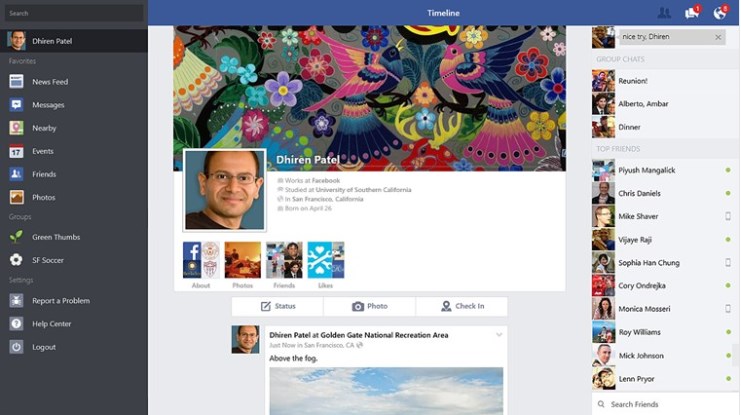This screenshot has width=741, height=415.
Task: Open the Help Center question mark icon
Action: 16,323
